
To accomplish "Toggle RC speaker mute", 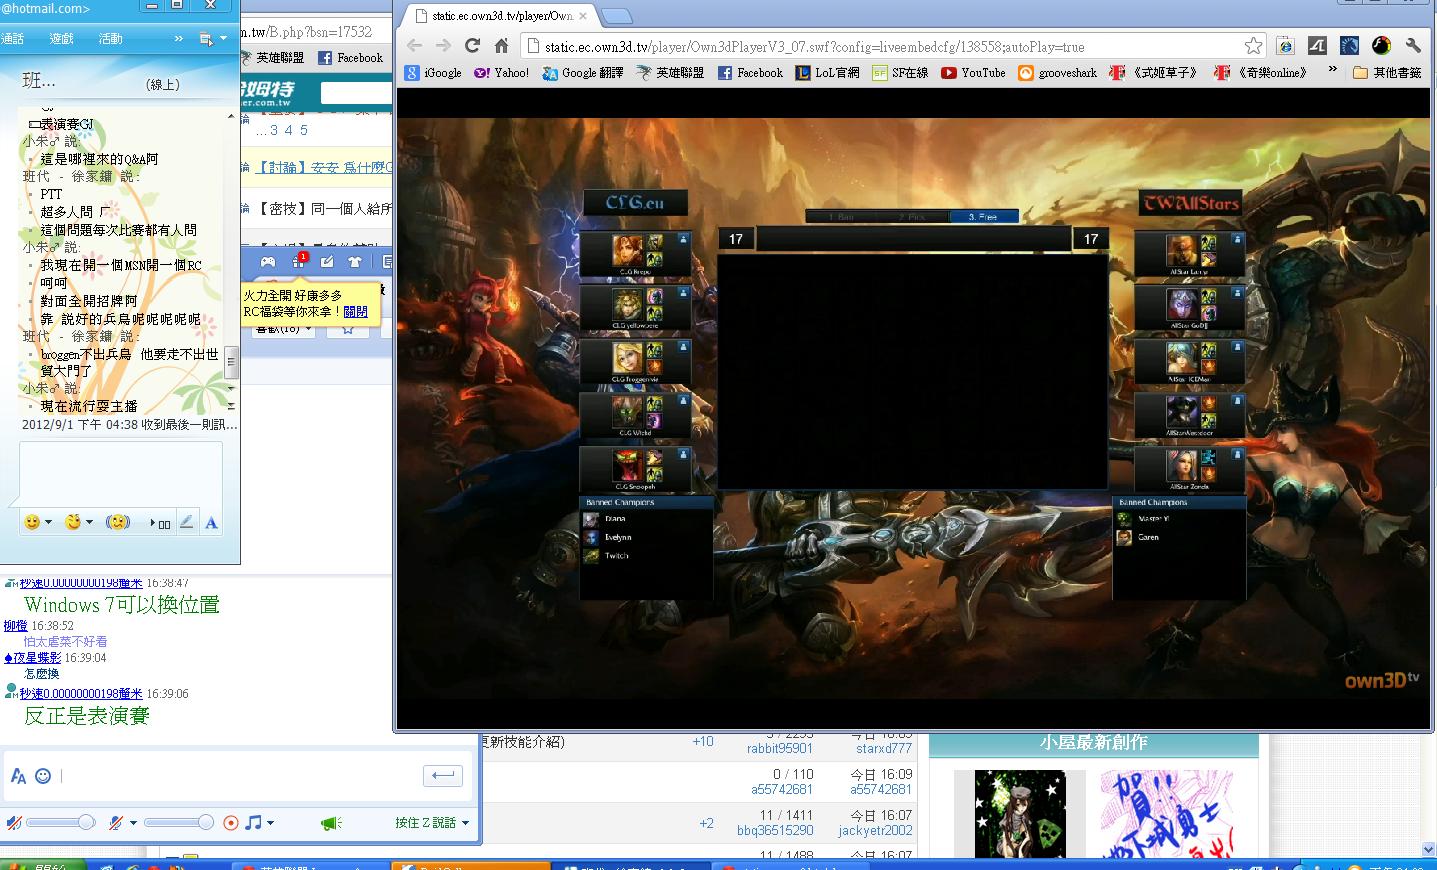I will (x=14, y=823).
